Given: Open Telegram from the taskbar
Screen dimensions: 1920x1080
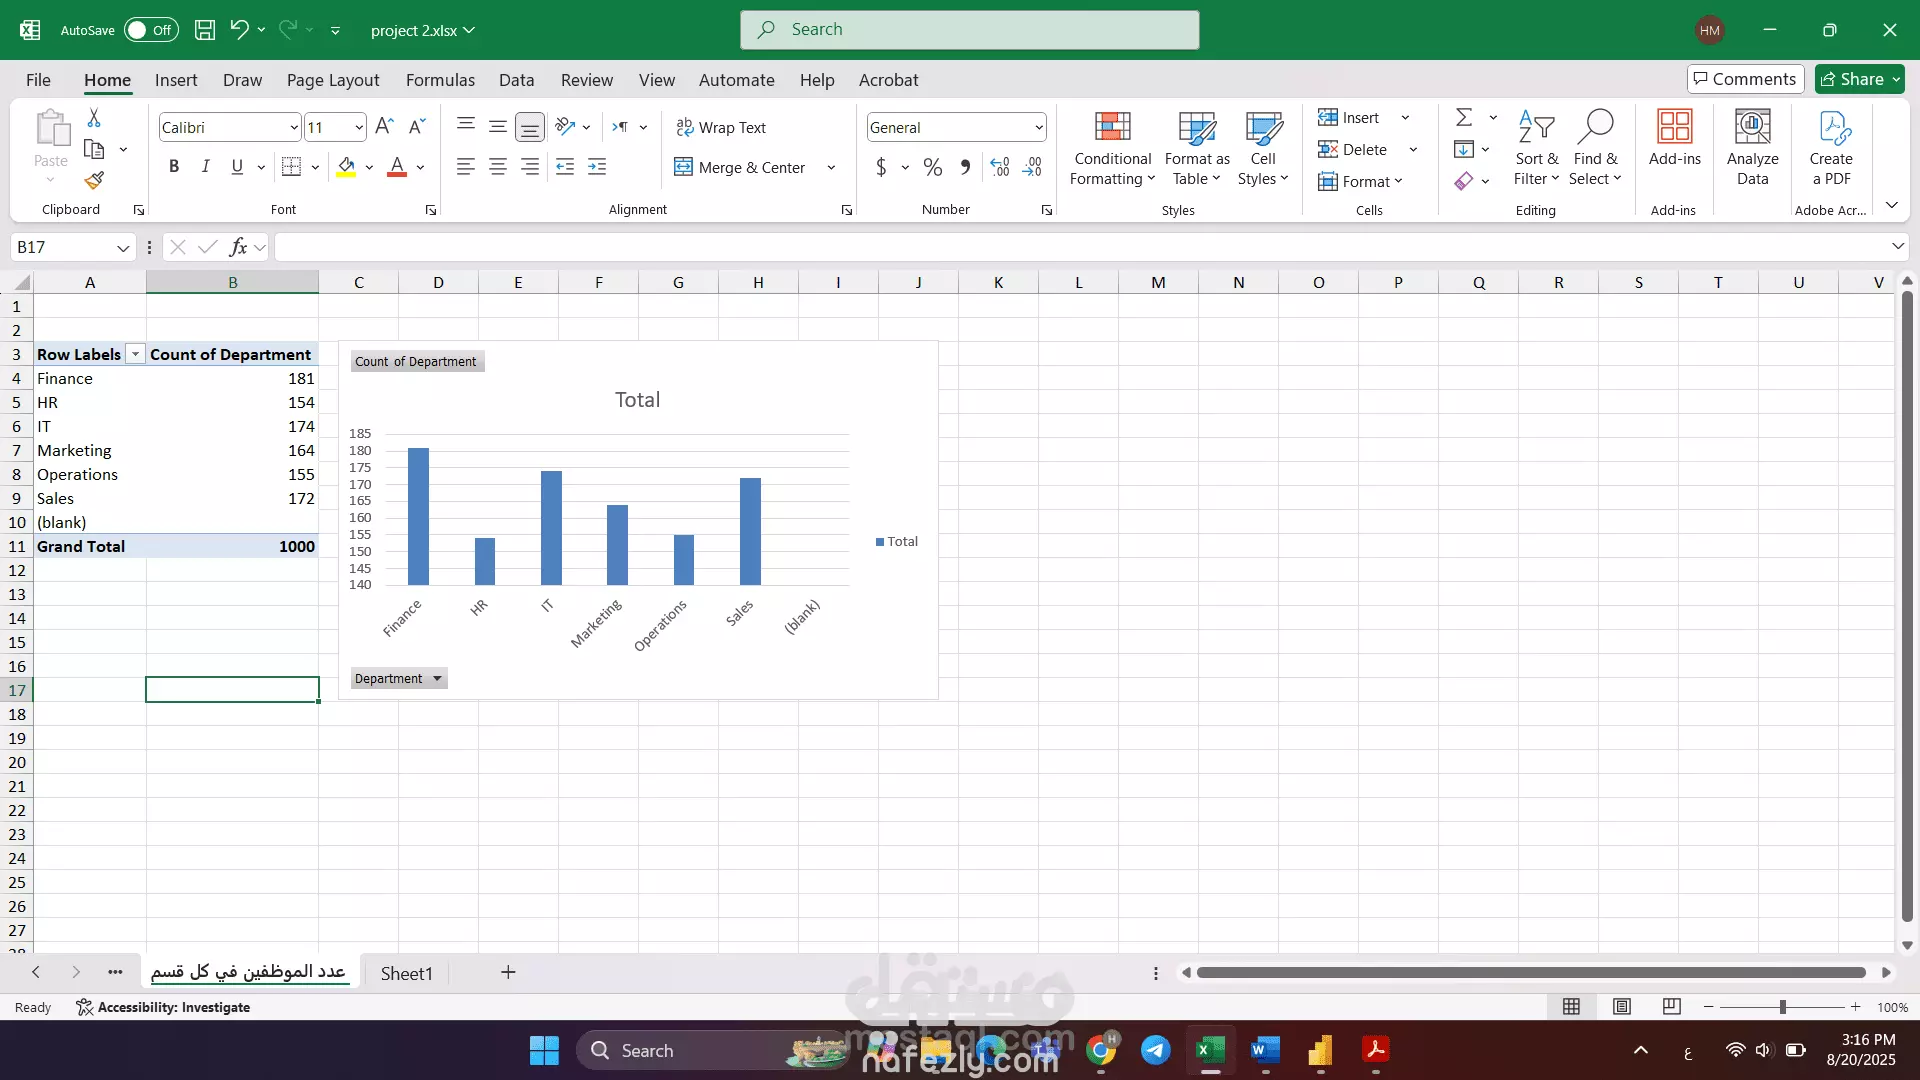Looking at the screenshot, I should point(1155,1050).
